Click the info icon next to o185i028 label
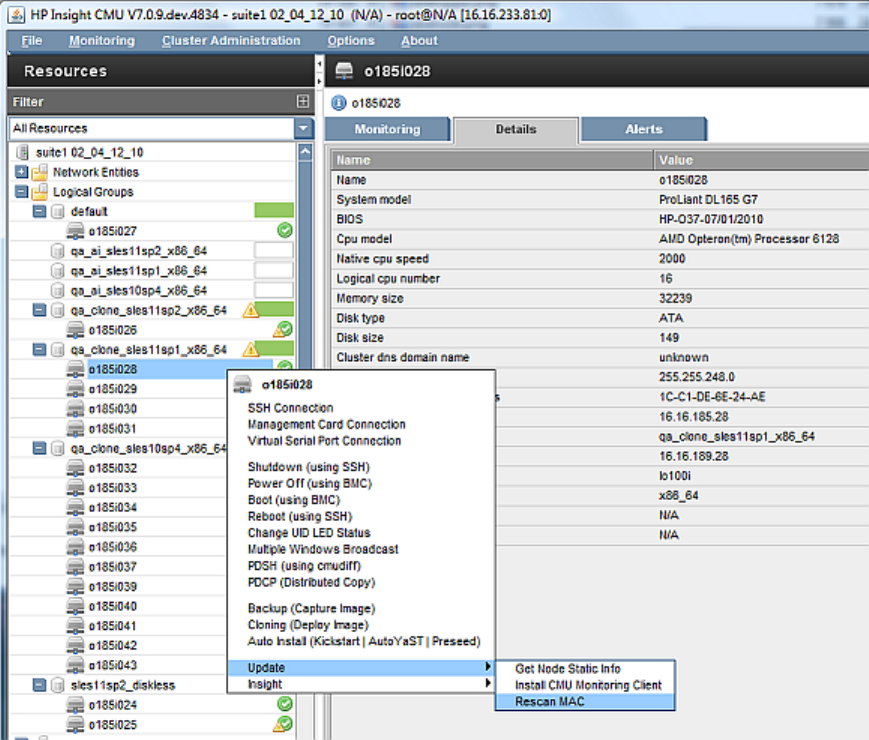869x740 pixels. pos(338,102)
